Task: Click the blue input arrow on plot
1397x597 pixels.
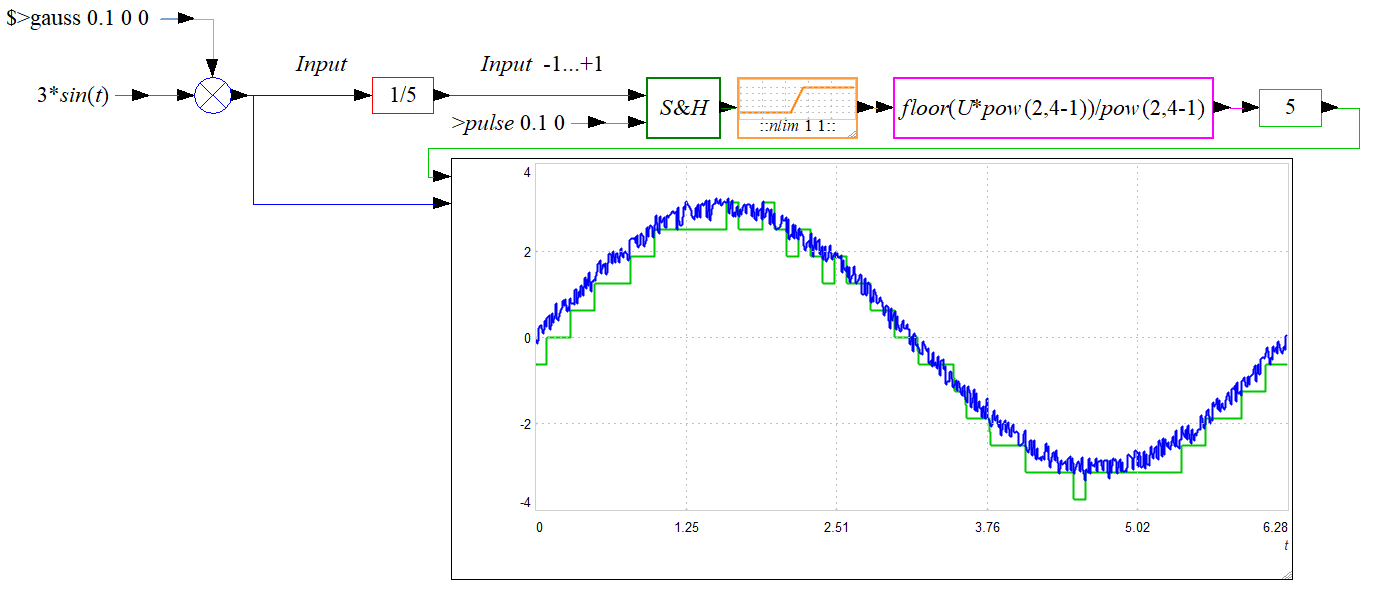Action: coord(441,204)
